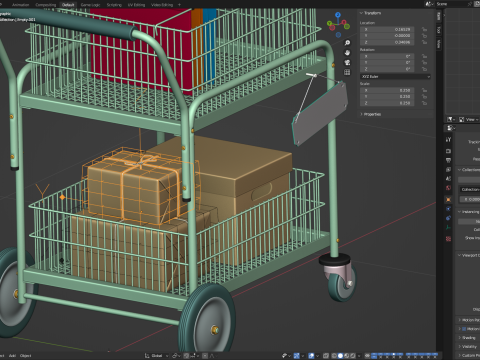Screen dimensions: 480x360
Task: Toggle lock on Scale X
Action: click(424, 90)
